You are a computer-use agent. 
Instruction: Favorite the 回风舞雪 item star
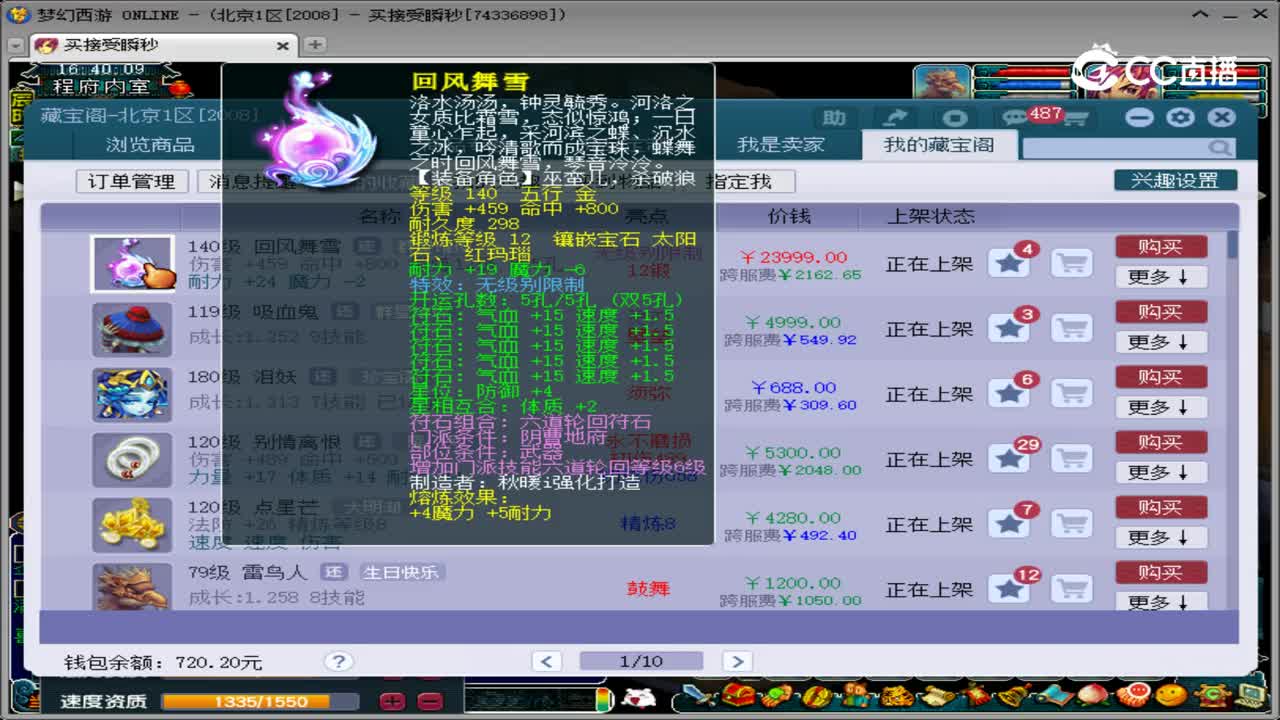click(x=1009, y=263)
